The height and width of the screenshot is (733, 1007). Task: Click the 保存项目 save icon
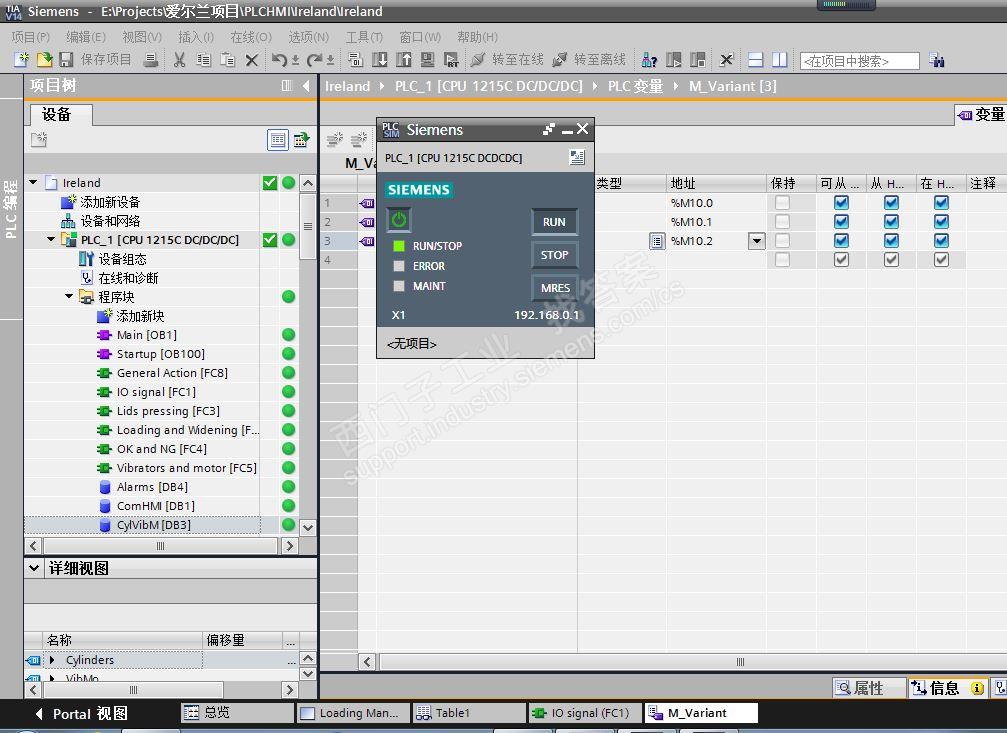66,60
